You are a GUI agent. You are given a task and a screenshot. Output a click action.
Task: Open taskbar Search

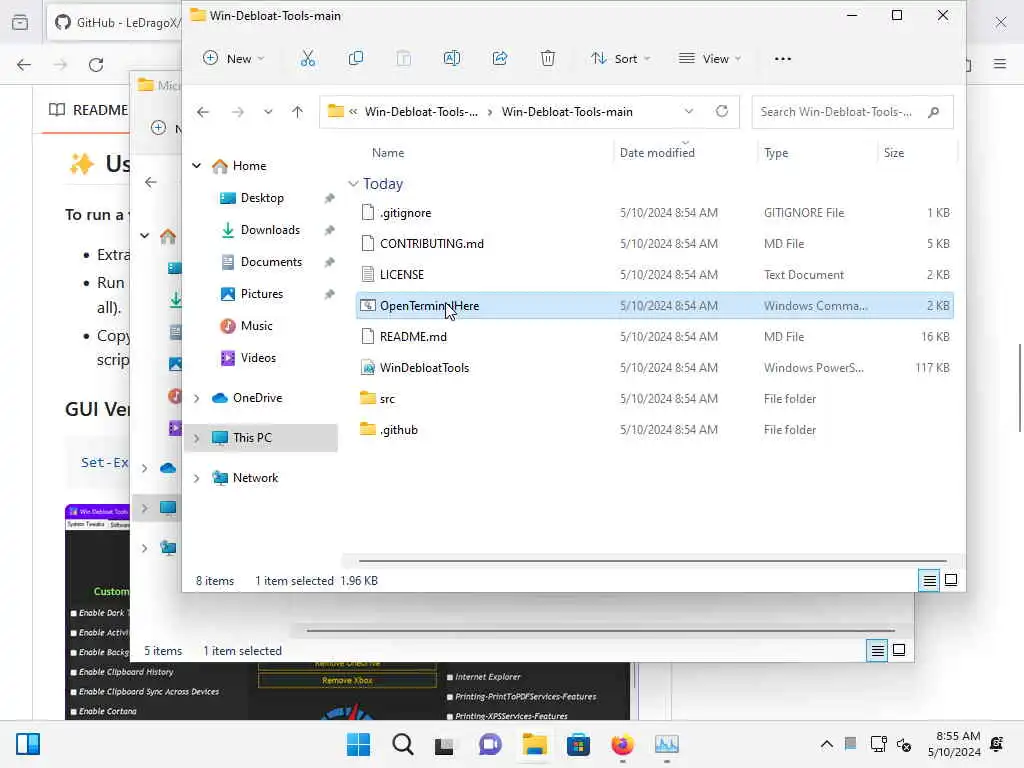click(x=402, y=744)
